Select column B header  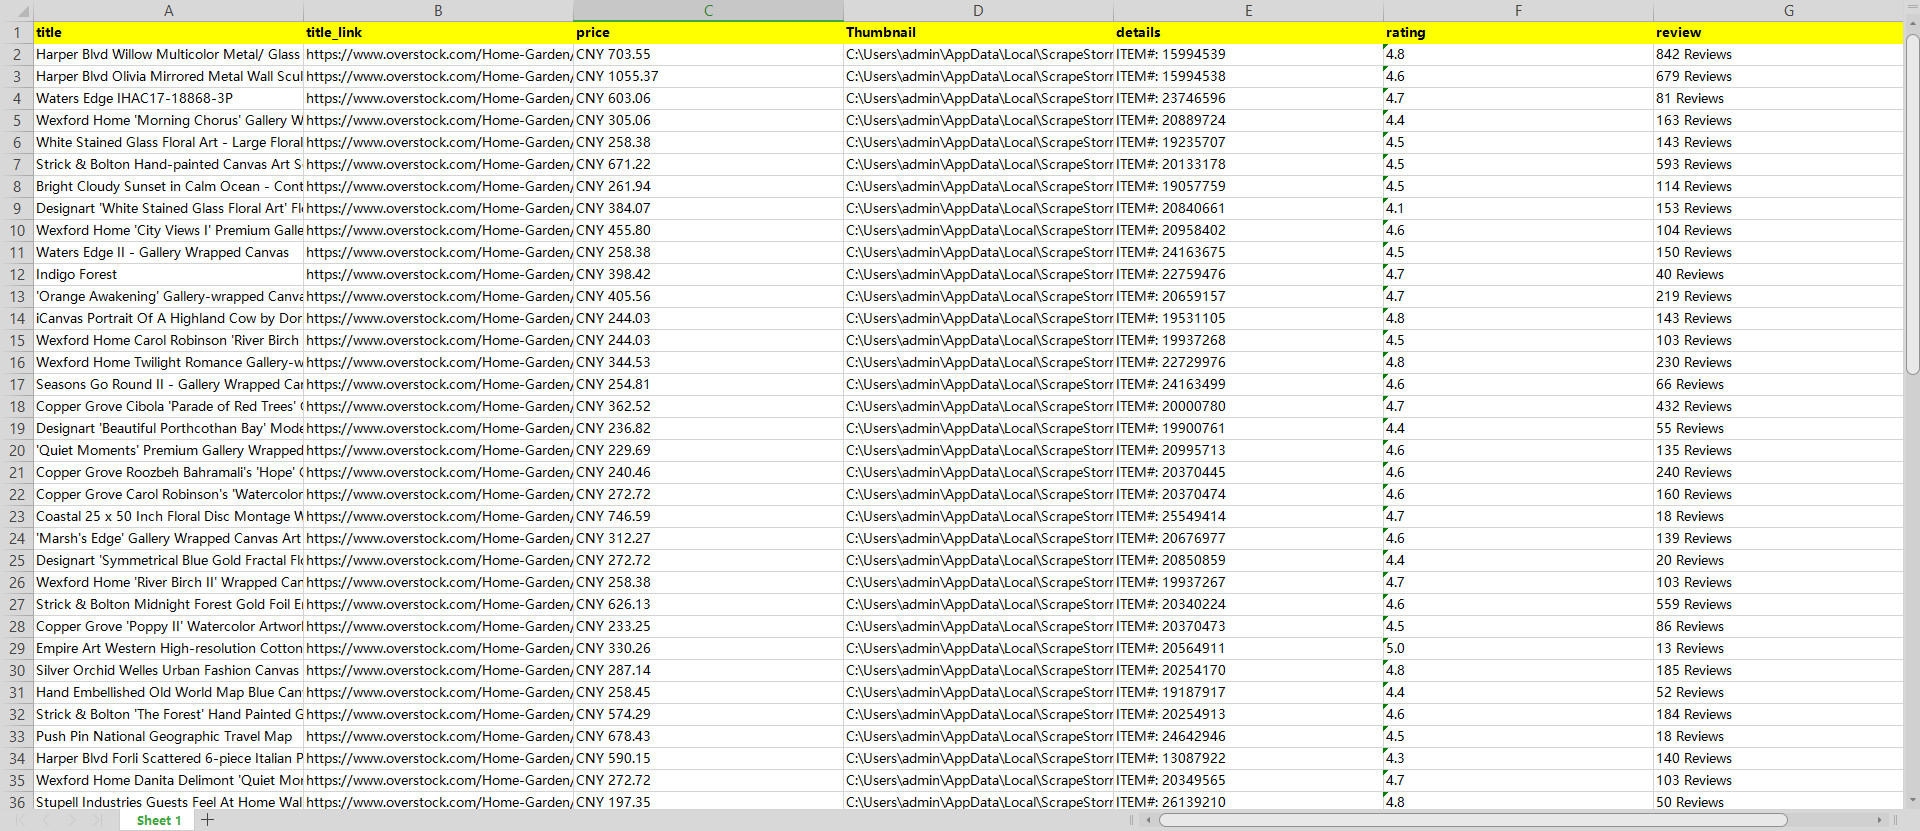[x=438, y=11]
